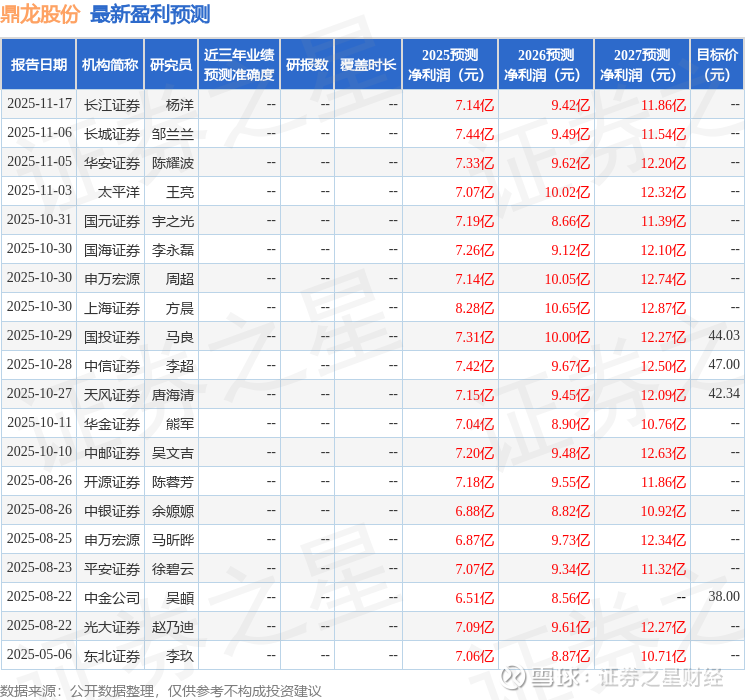Click analyst name 方晨

[x=180, y=308]
